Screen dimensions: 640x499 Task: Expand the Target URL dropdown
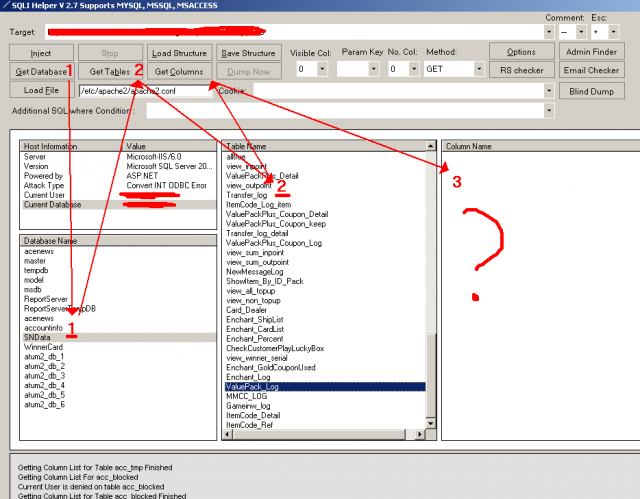pos(549,31)
